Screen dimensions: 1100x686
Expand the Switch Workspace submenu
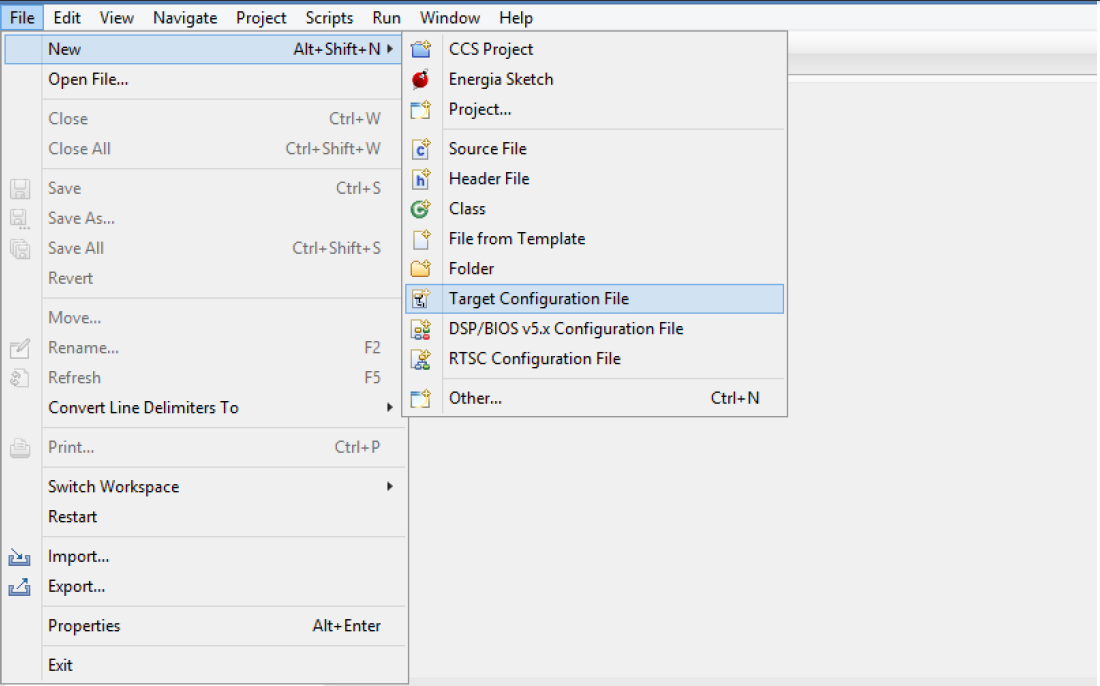click(x=113, y=486)
